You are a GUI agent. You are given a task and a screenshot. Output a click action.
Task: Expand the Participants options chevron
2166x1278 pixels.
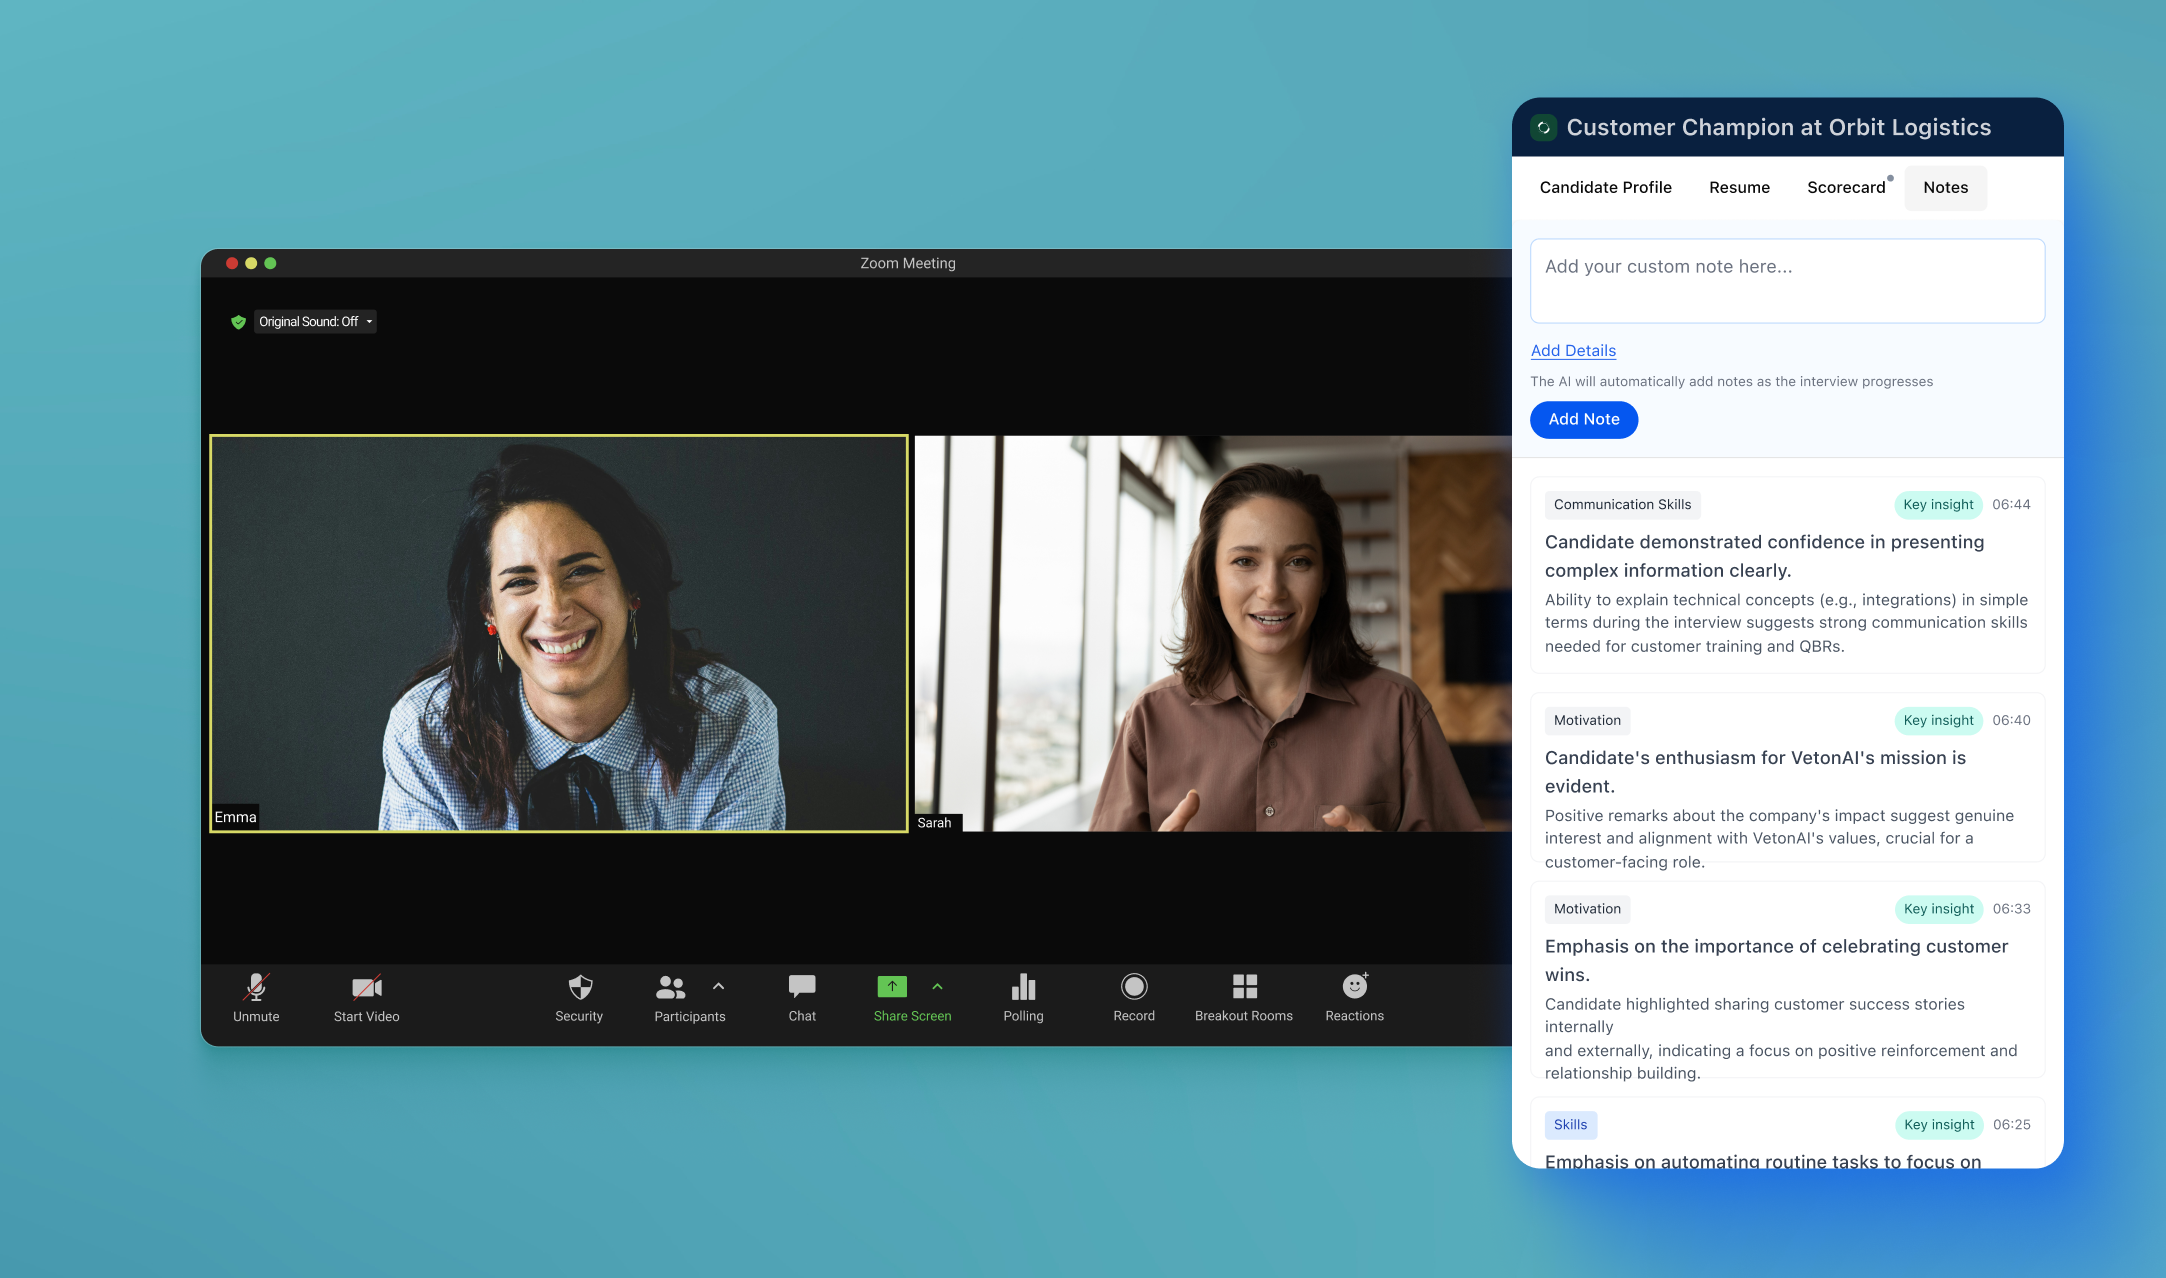coord(718,986)
